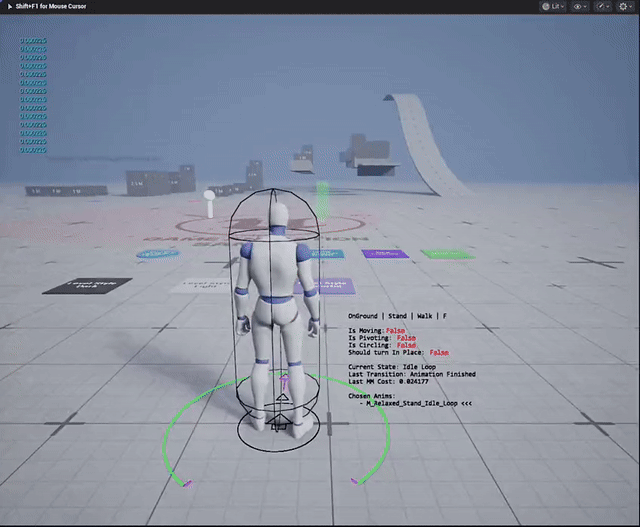
Task: Open the brush-icon dropdown in the viewport toolbar
Action: [603, 6]
